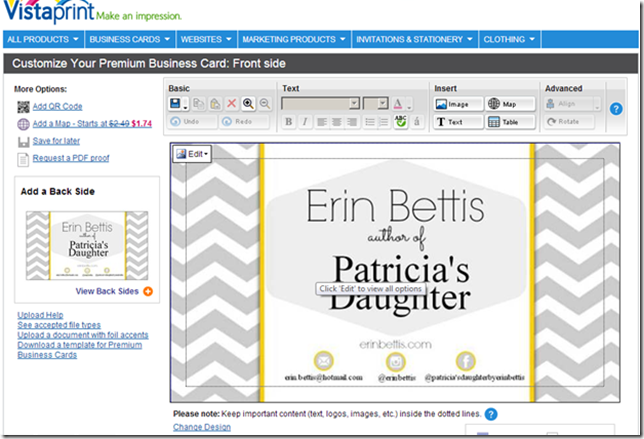644x439 pixels.
Task: Toggle Bold text formatting
Action: click(x=288, y=122)
